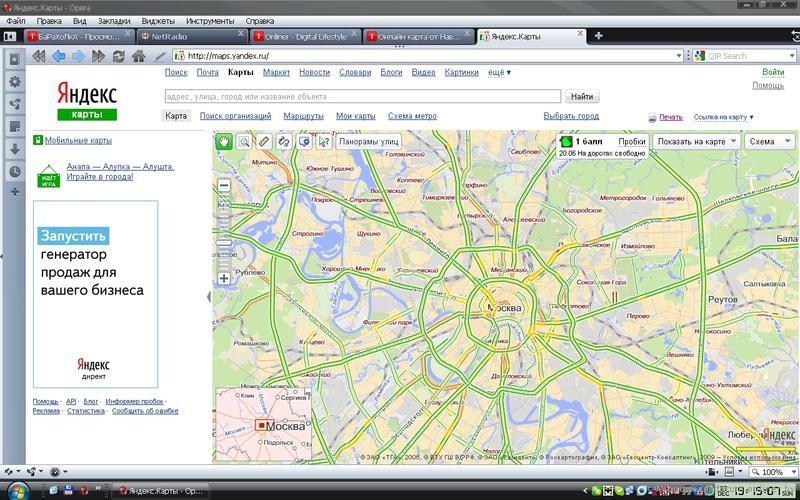Viewport: 800px width, 500px height.
Task: Toggle the Opera panel bar button left of tabs
Action: [10, 37]
